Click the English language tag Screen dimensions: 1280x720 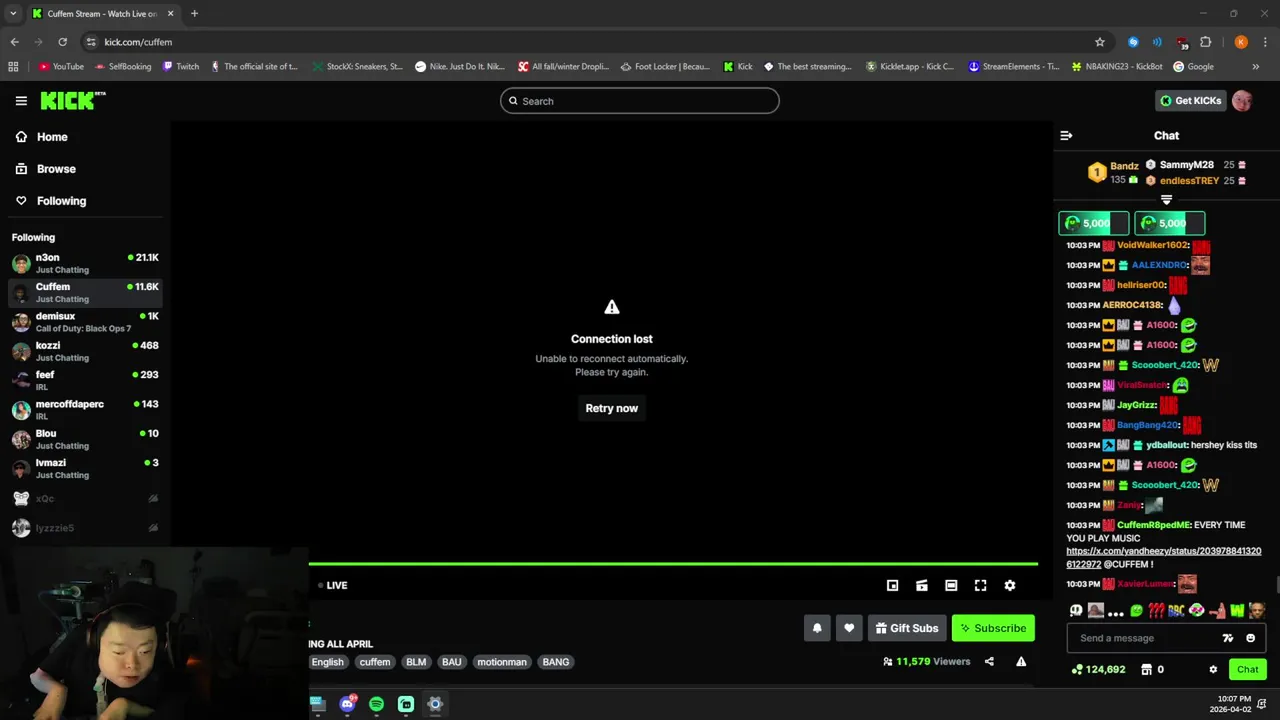pos(327,662)
